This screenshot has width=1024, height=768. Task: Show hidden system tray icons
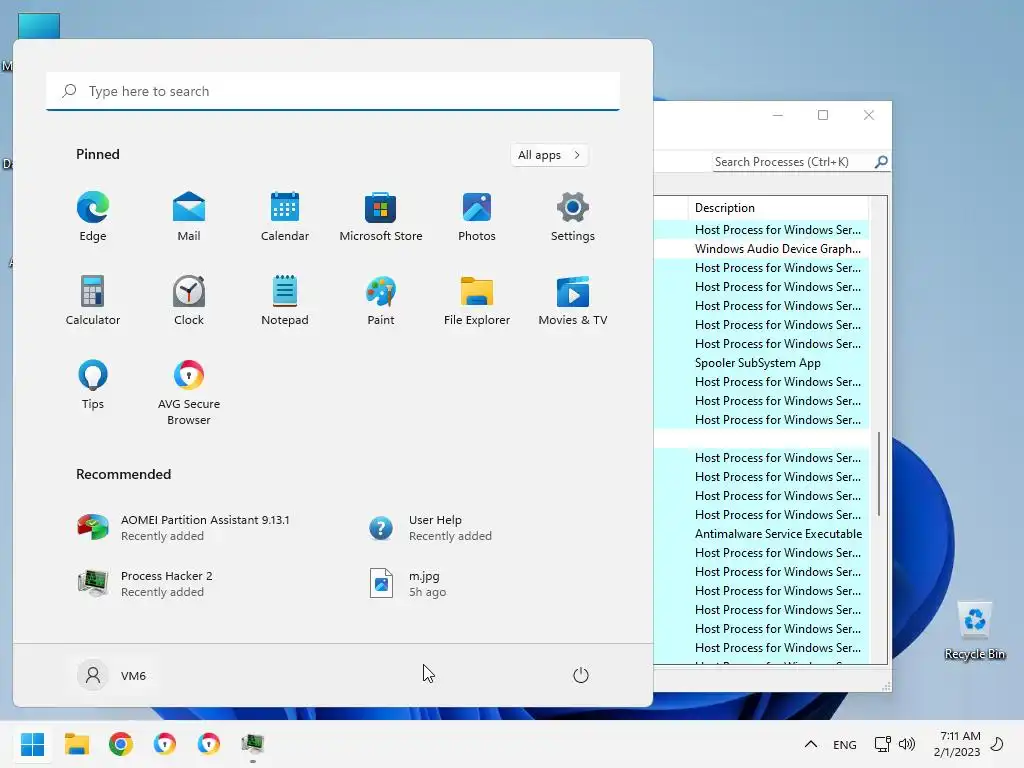(x=810, y=744)
